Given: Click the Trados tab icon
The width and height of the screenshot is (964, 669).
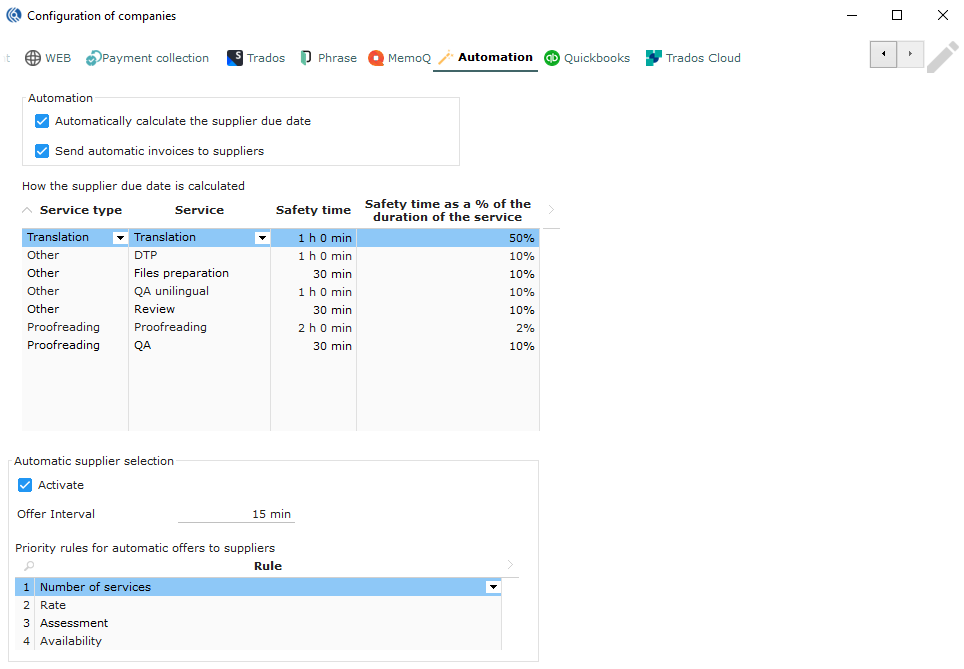Looking at the screenshot, I should click(235, 58).
